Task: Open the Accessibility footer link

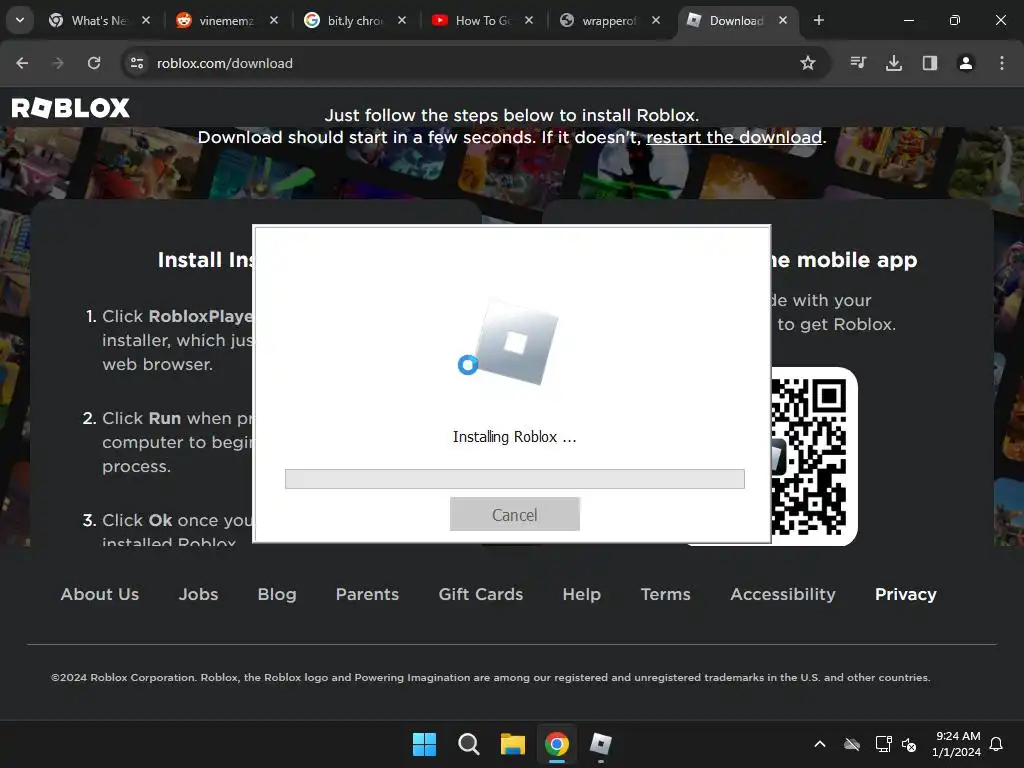Action: (782, 594)
